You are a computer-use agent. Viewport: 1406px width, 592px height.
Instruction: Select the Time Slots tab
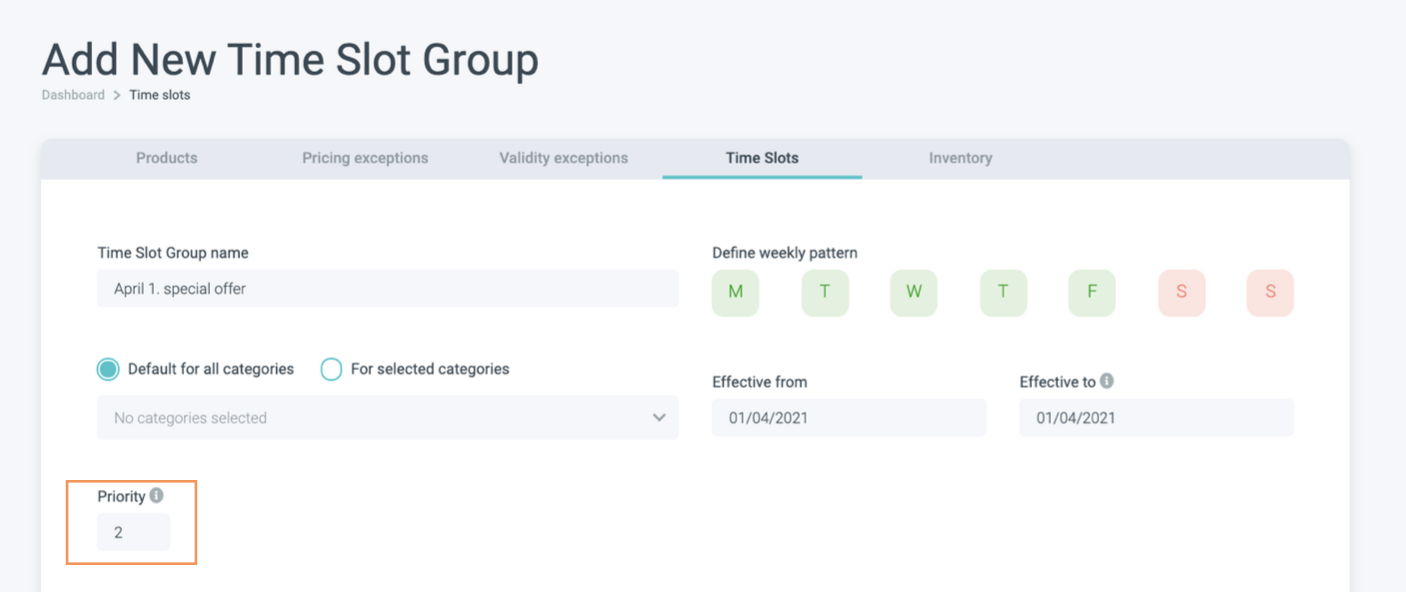(762, 158)
